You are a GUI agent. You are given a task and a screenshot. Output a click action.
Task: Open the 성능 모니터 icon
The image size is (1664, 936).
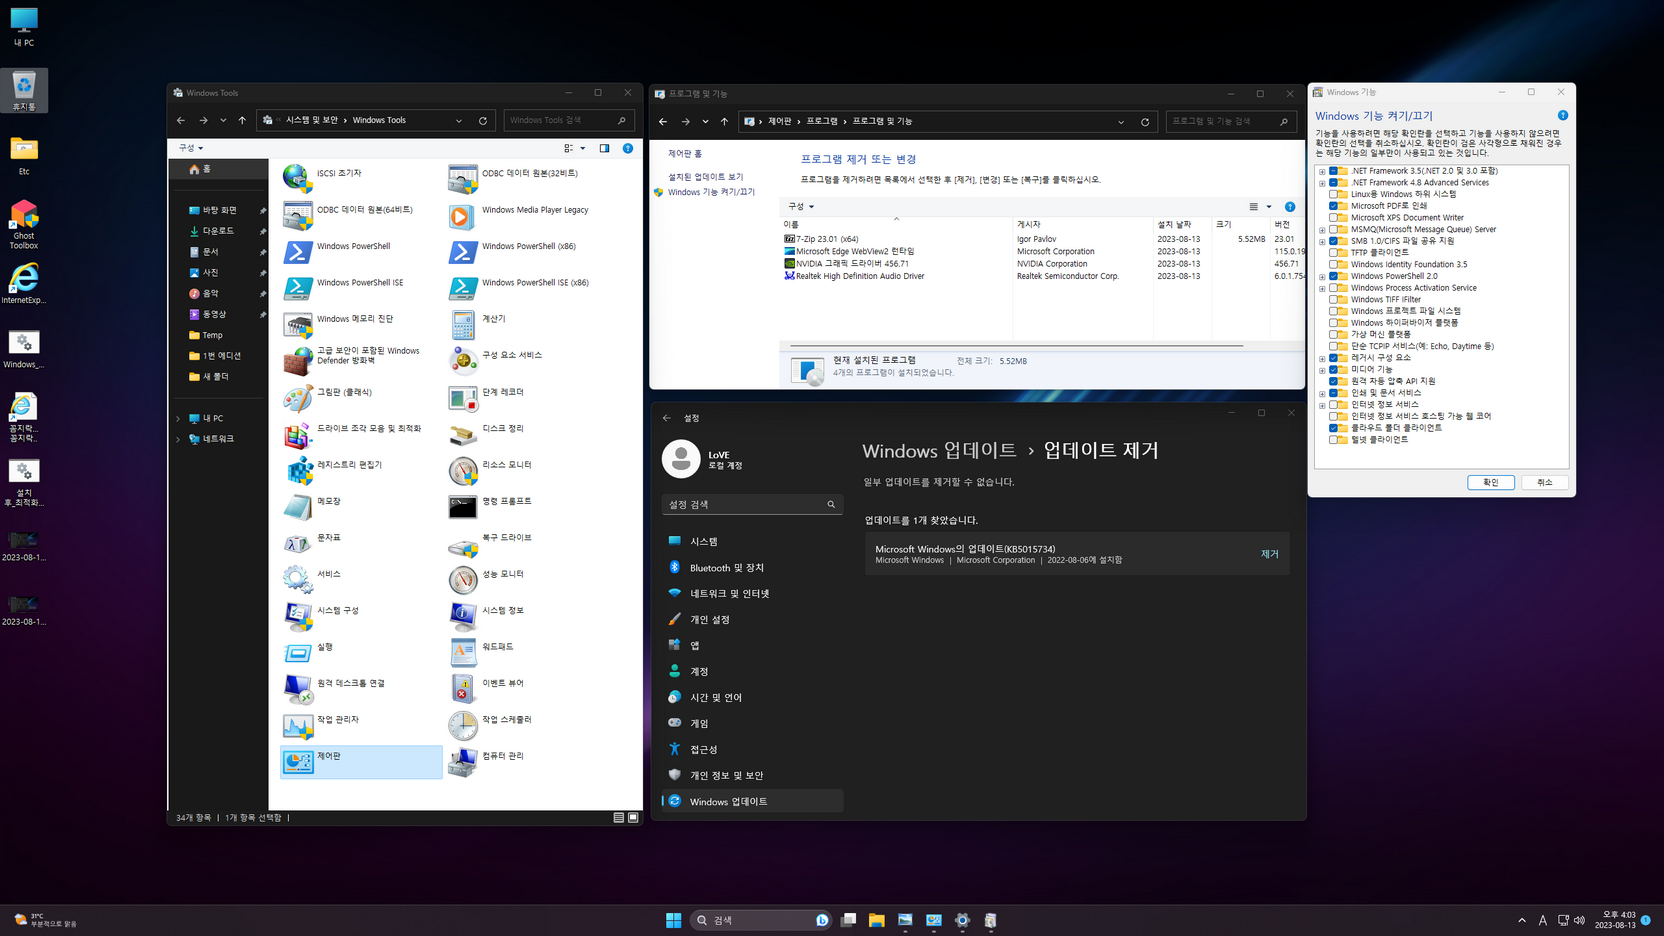pyautogui.click(x=462, y=578)
